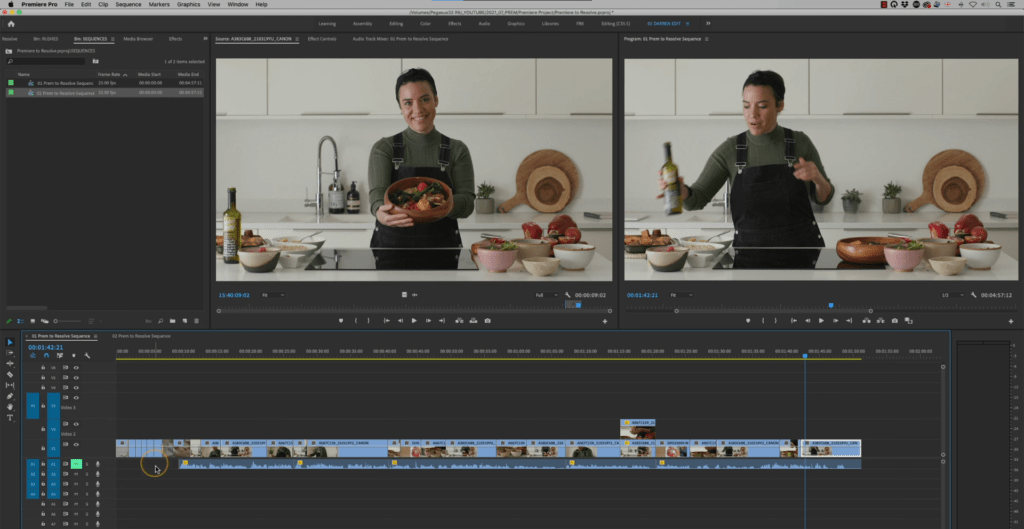Select the Track Select Forward tool
The image size is (1024, 529).
click(x=10, y=353)
